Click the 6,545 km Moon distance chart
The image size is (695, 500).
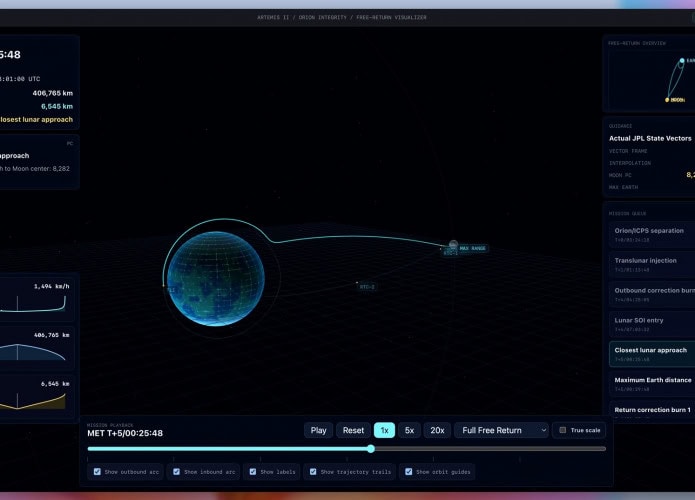pos(35,396)
